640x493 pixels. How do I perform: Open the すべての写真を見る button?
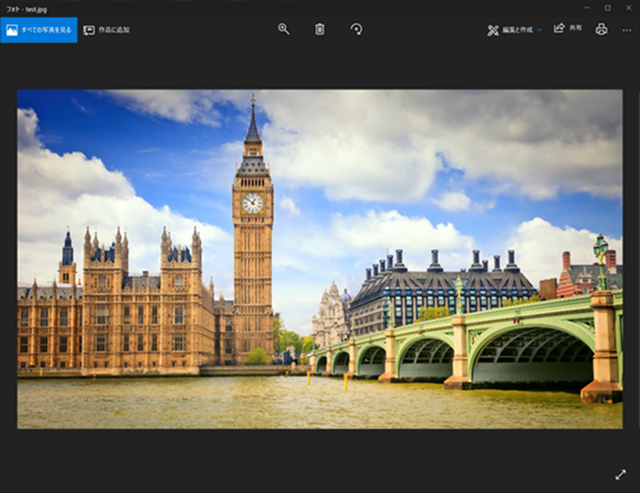(x=39, y=30)
